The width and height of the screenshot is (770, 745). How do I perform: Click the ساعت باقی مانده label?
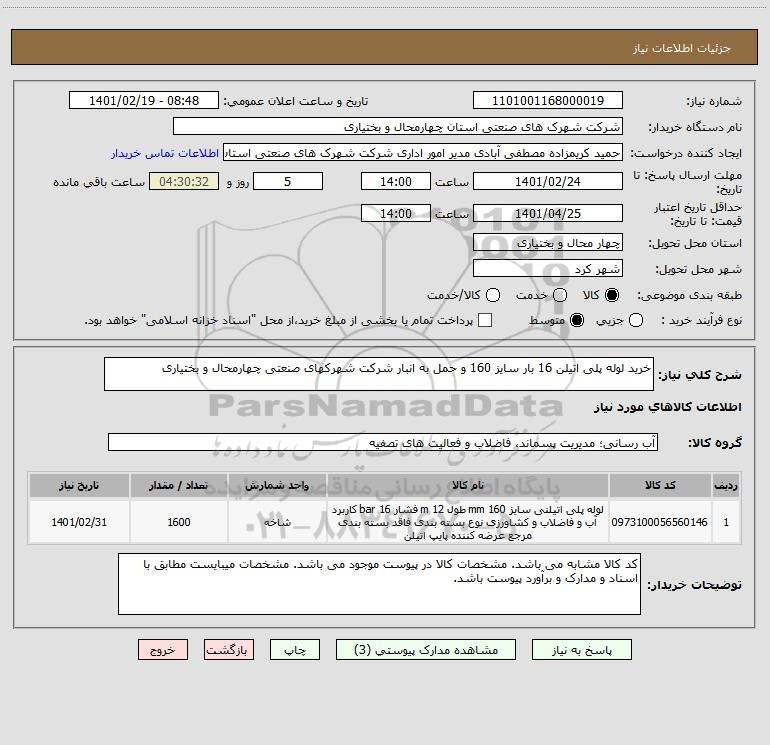click(99, 182)
